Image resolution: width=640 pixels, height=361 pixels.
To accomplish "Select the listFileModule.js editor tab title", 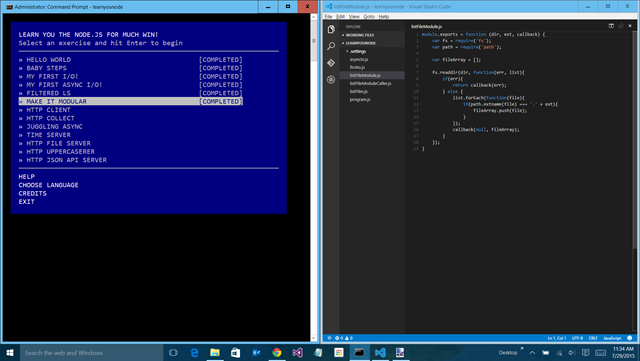I will pyautogui.click(x=426, y=27).
